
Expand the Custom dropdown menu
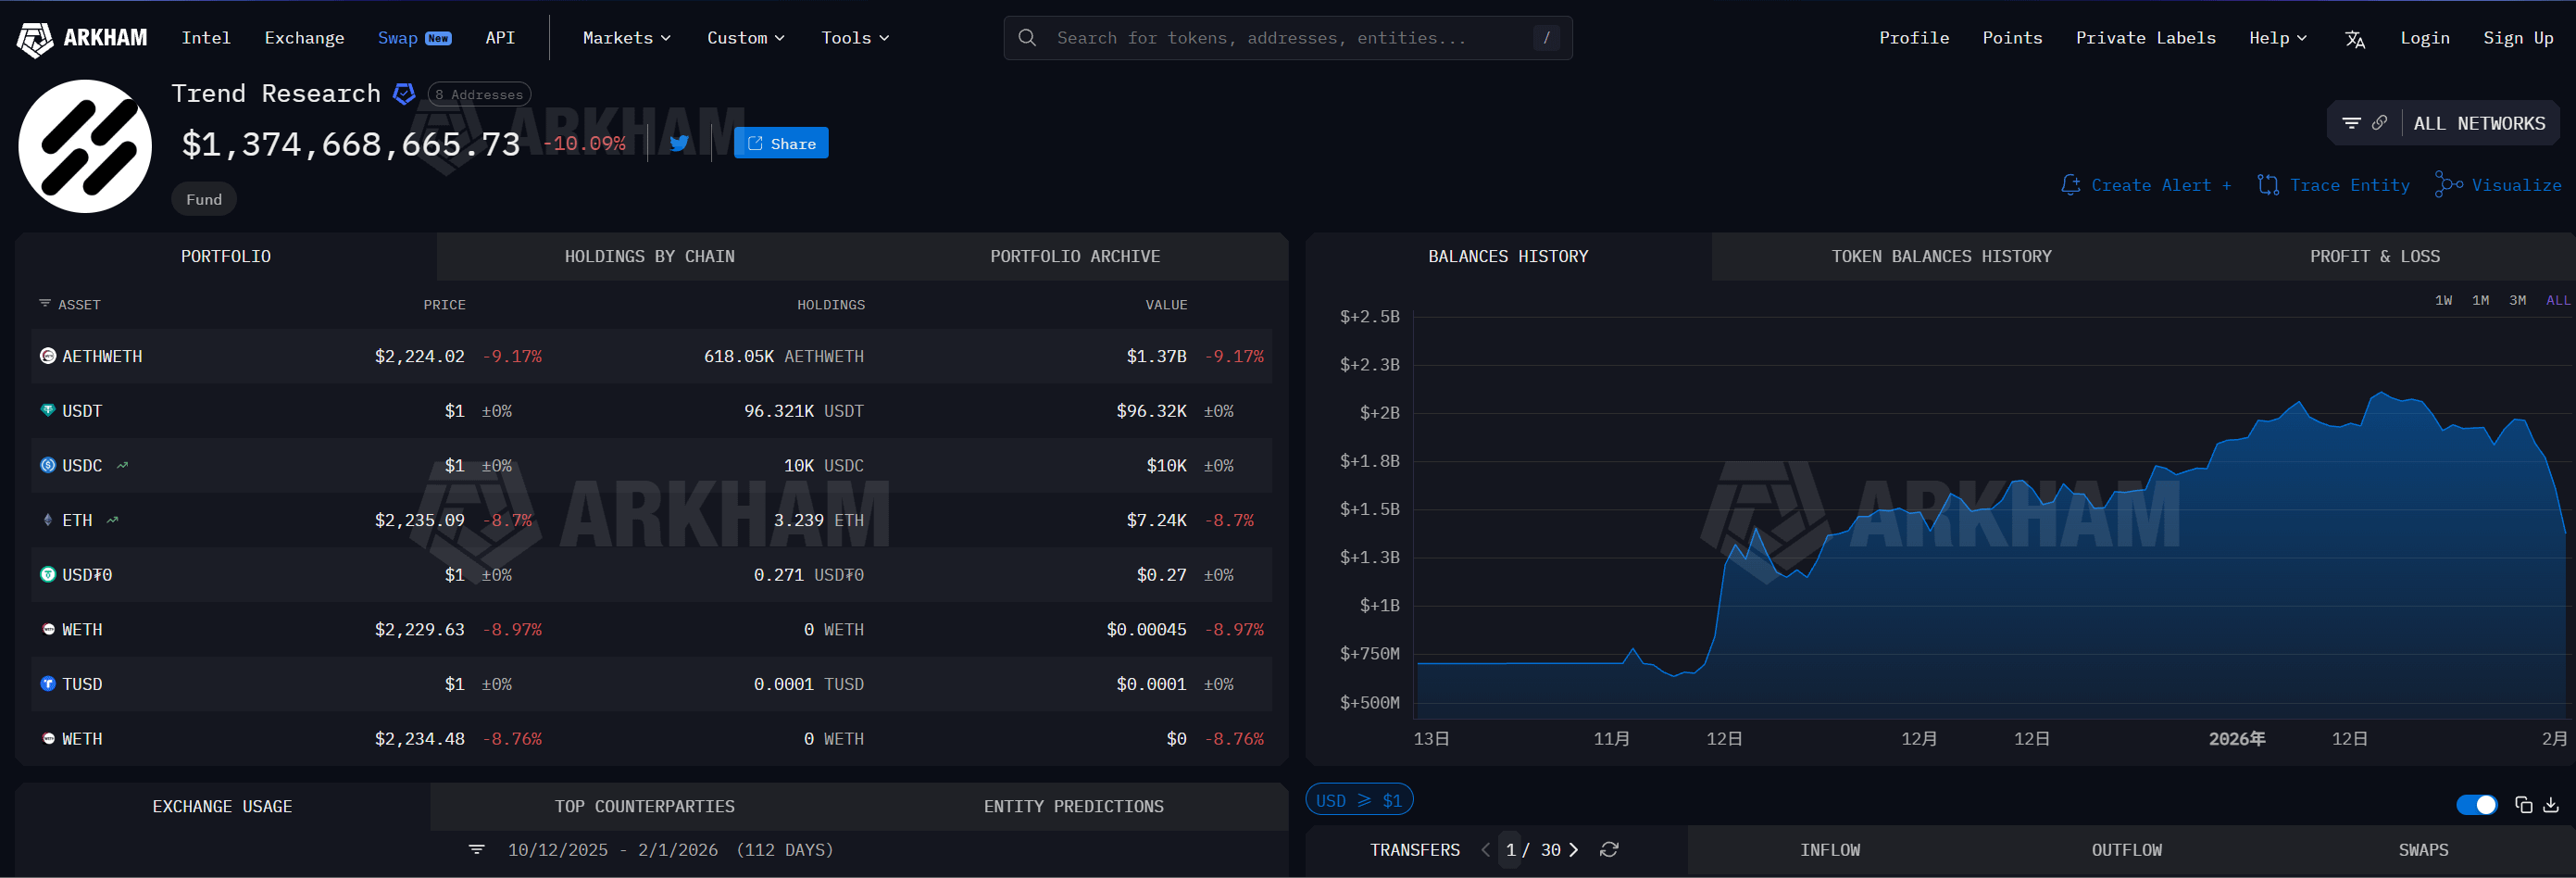point(746,38)
